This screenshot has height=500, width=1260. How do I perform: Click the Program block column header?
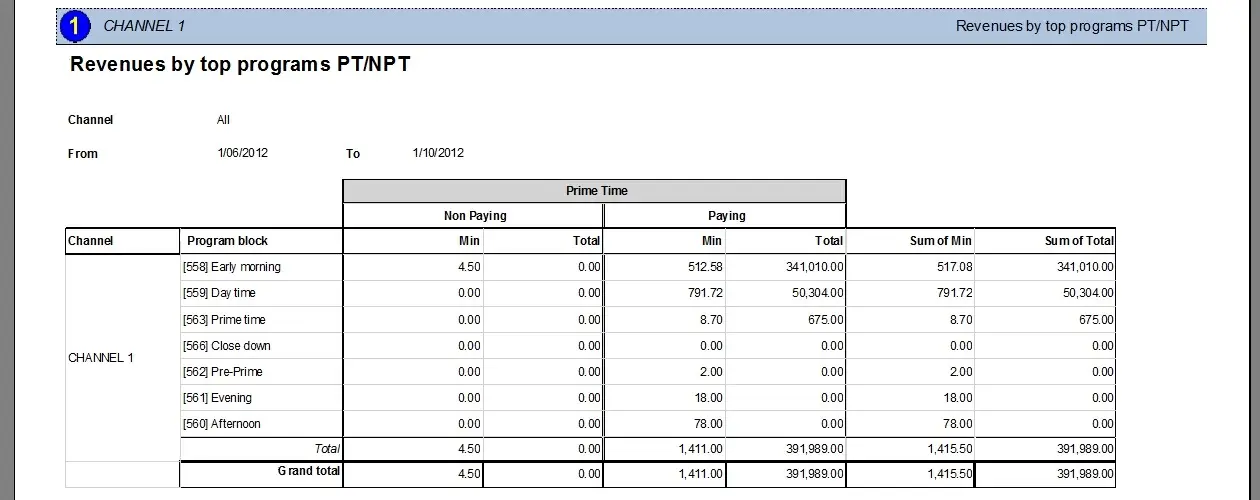[x=227, y=241]
